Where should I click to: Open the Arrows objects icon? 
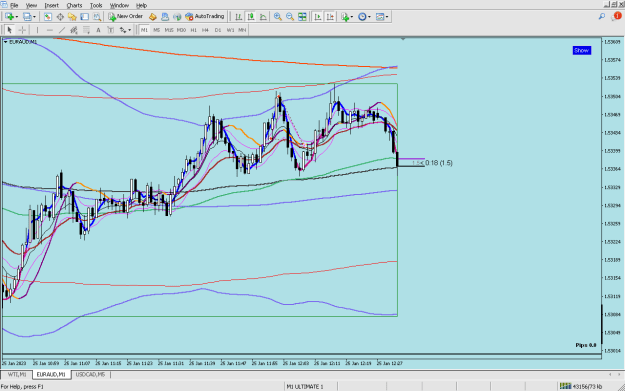[x=123, y=30]
